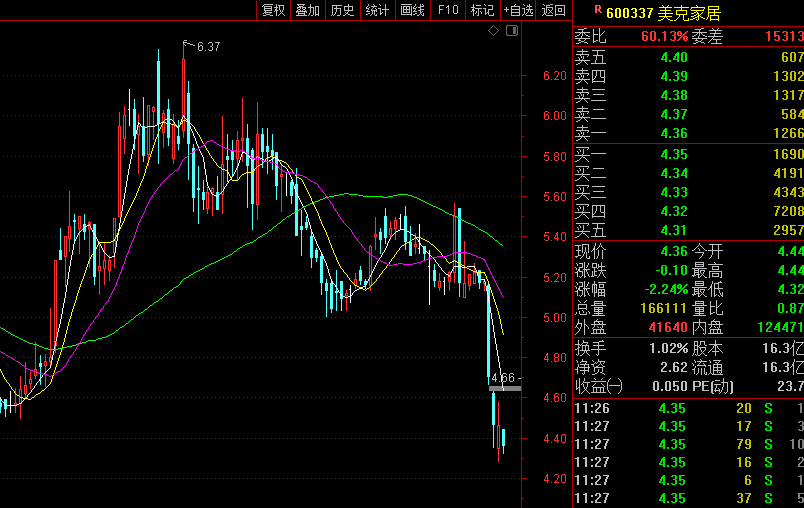Click the 11:26 trade tick row
Image resolution: width=804 pixels, height=508 pixels.
coord(688,407)
